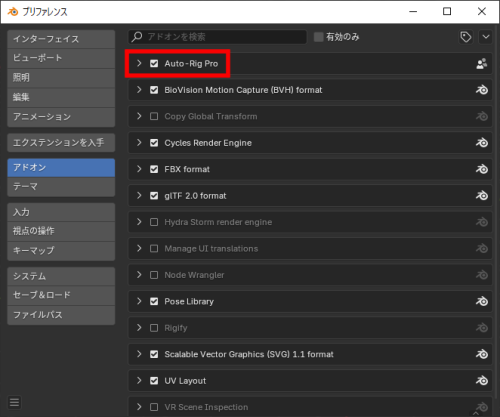Open the dropdown arrow next to tag icon

pyautogui.click(x=486, y=37)
